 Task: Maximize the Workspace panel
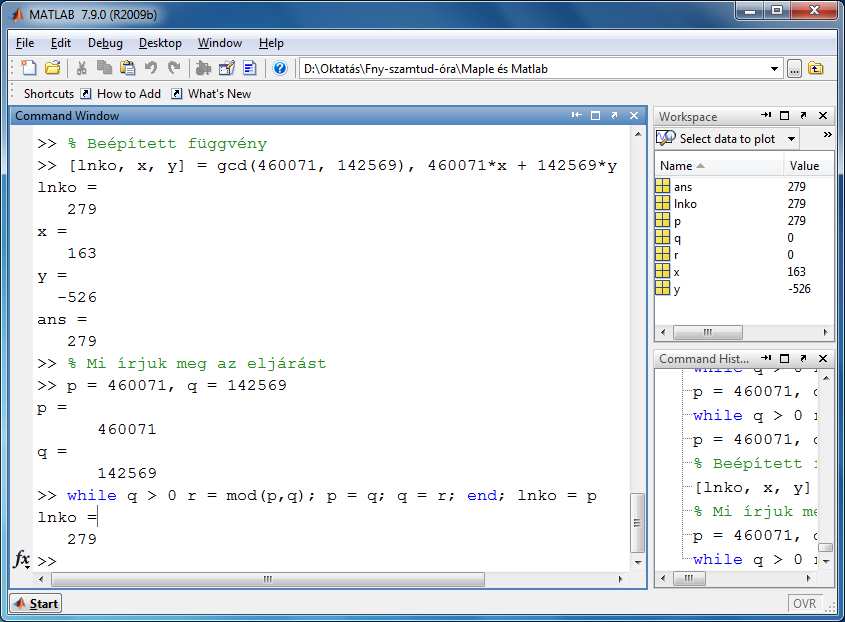785,115
